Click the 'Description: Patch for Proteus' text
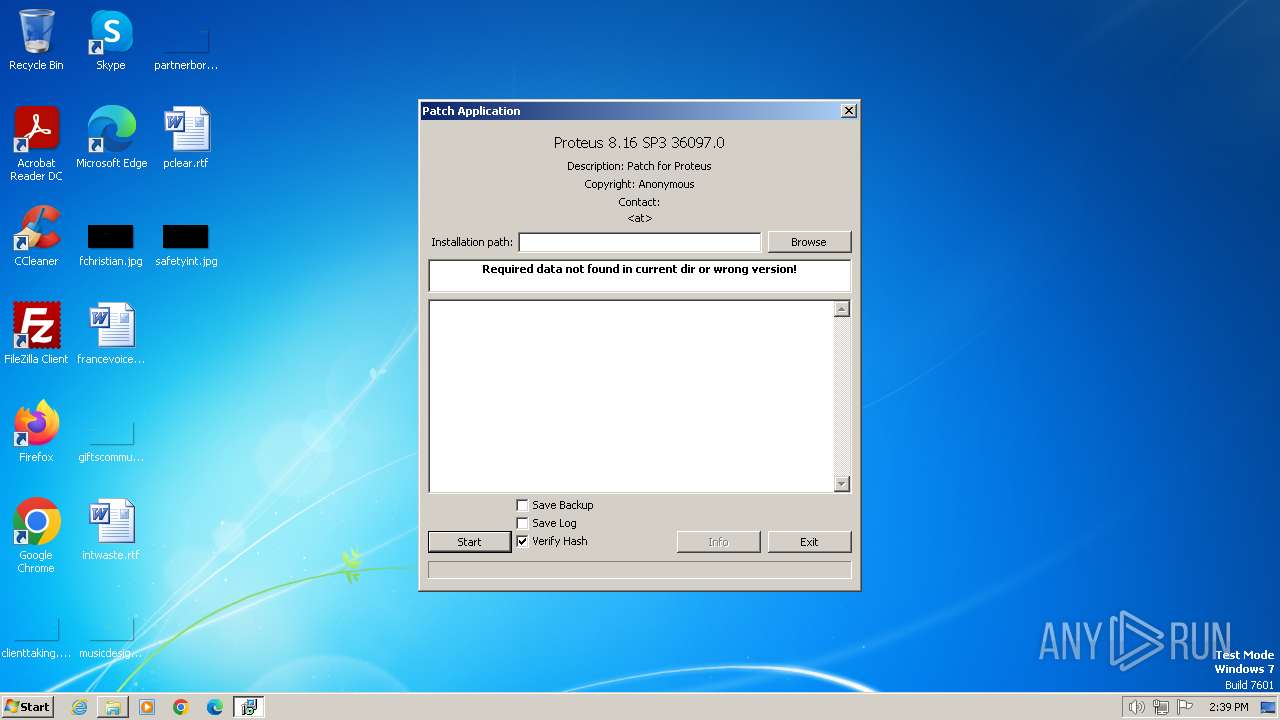Image resolution: width=1280 pixels, height=720 pixels. pyautogui.click(x=639, y=166)
